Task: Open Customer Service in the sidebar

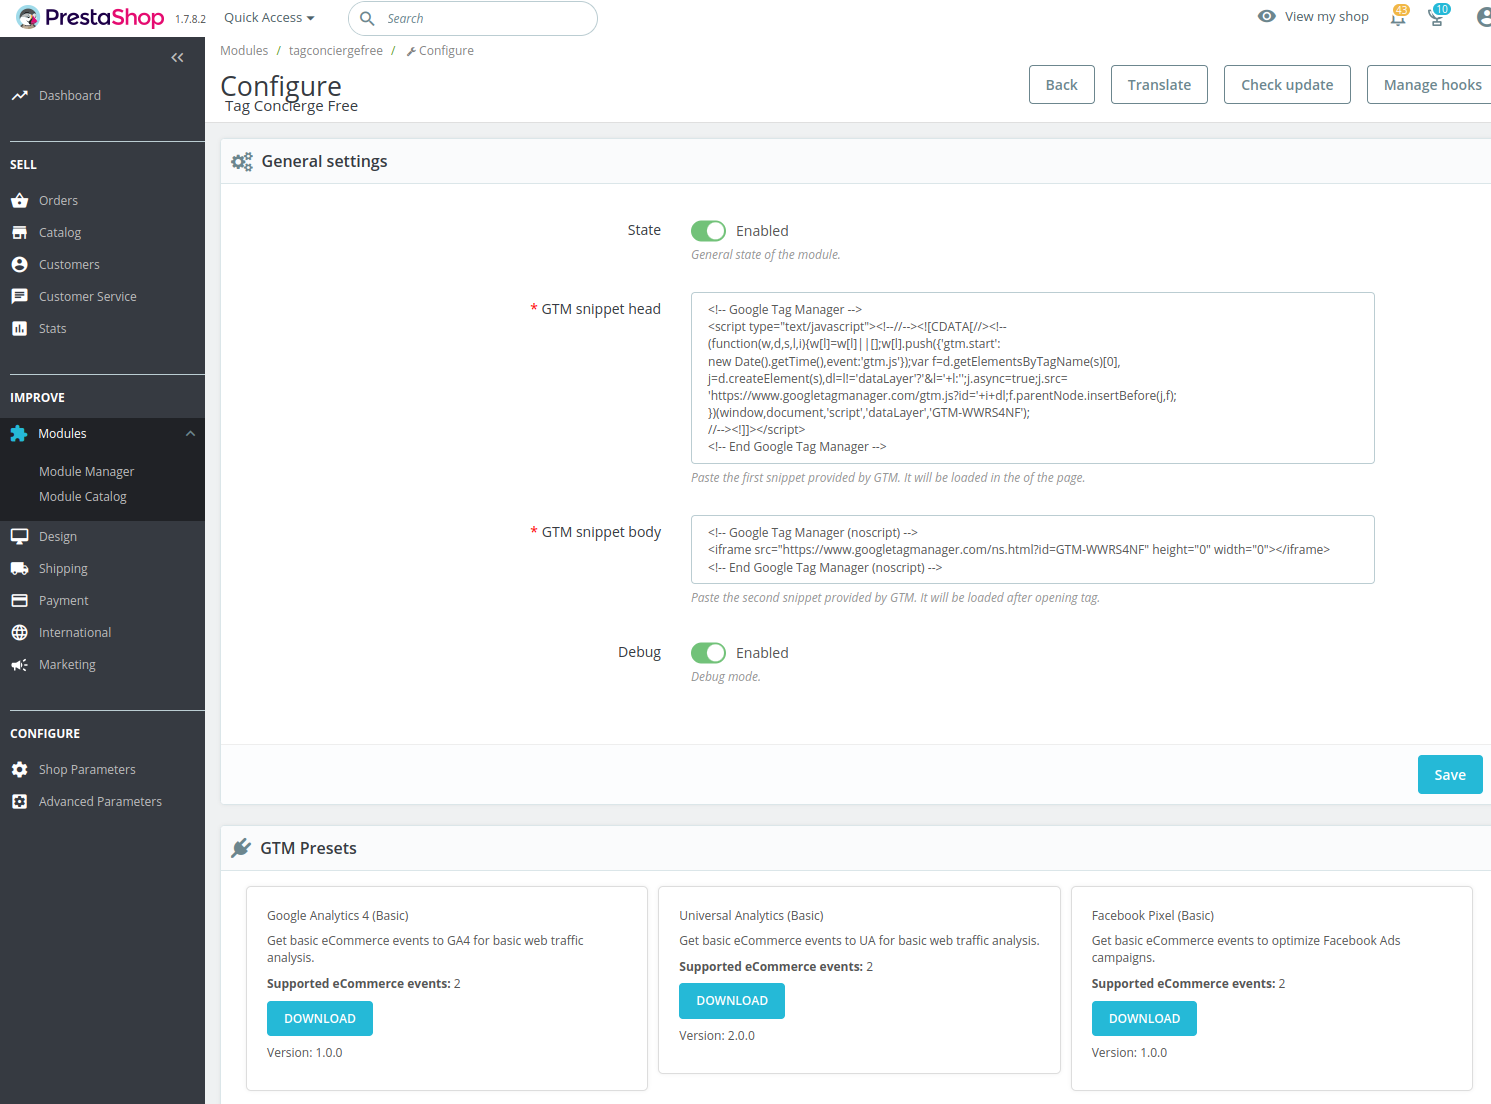Action: (x=88, y=297)
